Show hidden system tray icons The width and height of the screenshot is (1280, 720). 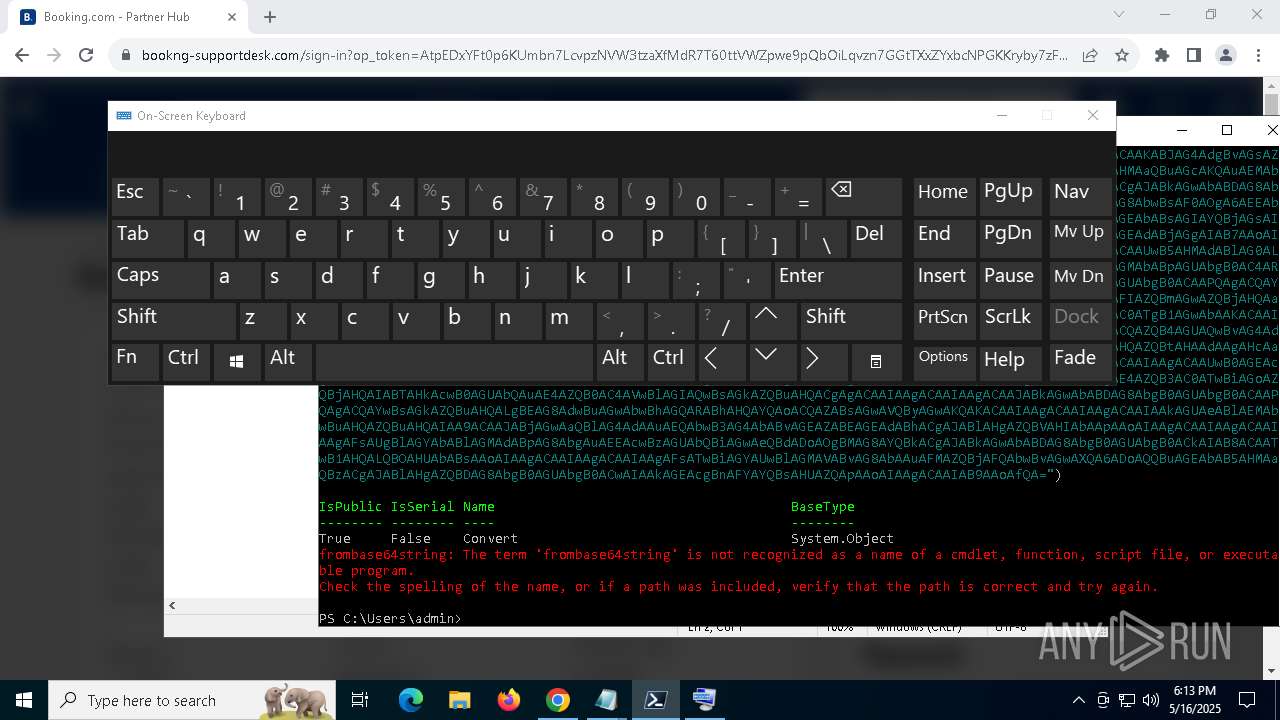point(1078,700)
